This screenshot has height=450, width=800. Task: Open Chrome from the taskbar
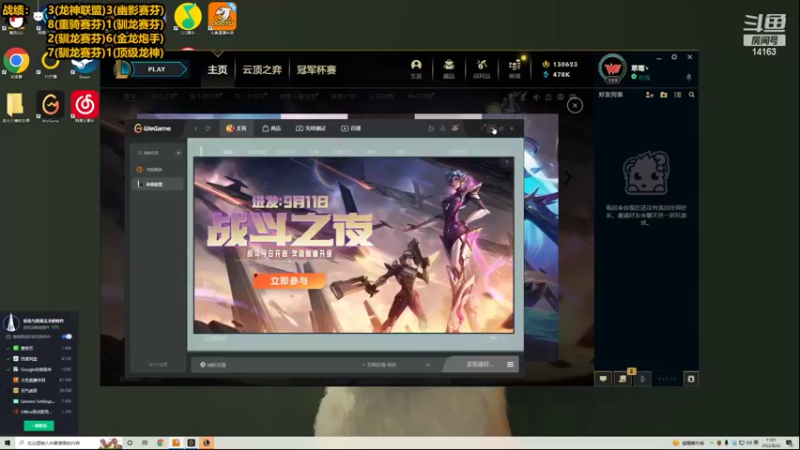(x=160, y=443)
